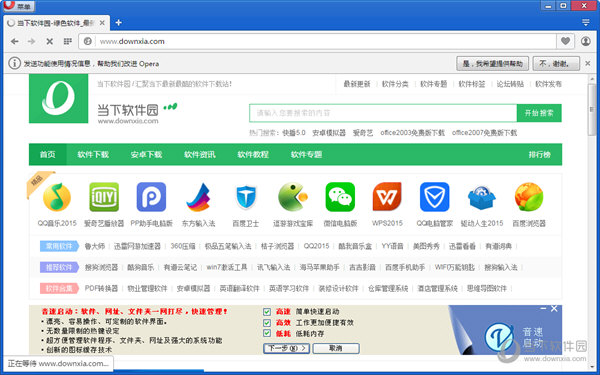The width and height of the screenshot is (600, 375).
Task: Open the 排行榜 navigation item
Action: [x=540, y=155]
